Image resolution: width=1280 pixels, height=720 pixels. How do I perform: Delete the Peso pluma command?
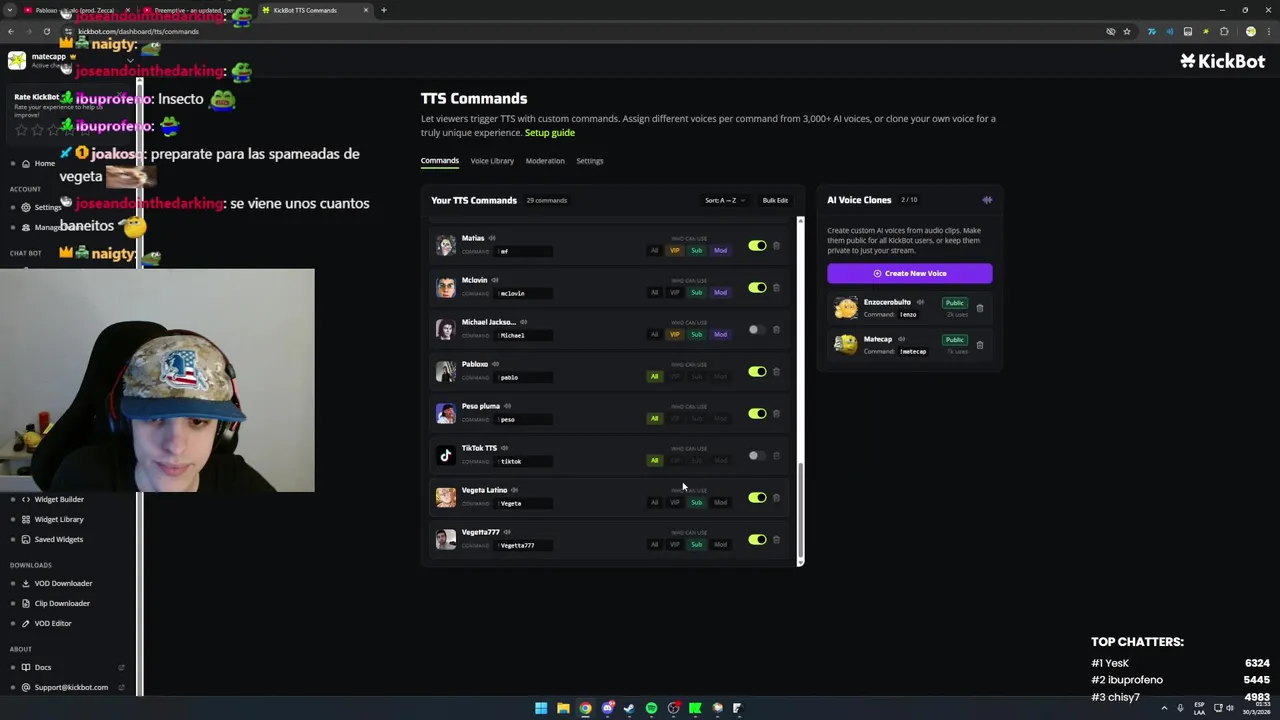click(776, 414)
